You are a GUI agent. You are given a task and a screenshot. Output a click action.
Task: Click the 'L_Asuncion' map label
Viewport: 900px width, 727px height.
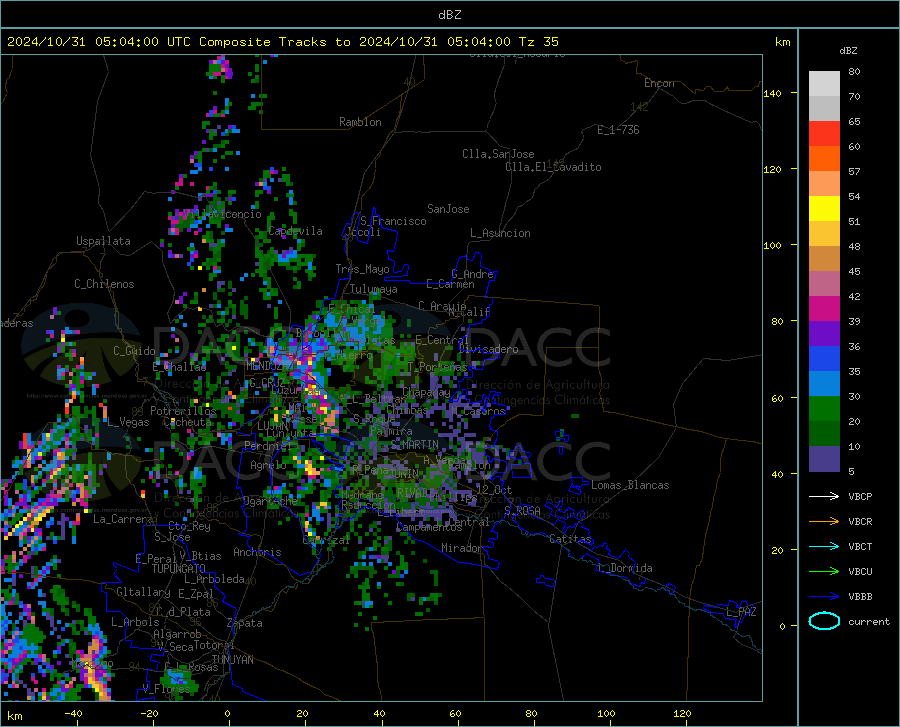(500, 233)
